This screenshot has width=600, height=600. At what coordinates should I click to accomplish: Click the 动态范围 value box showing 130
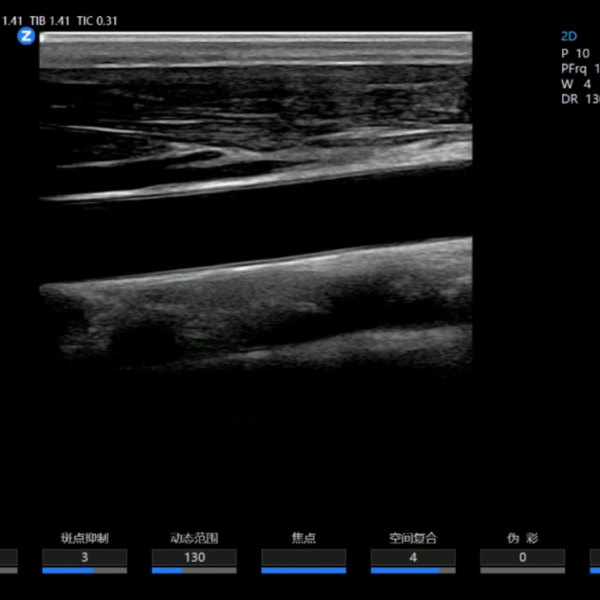pos(194,557)
